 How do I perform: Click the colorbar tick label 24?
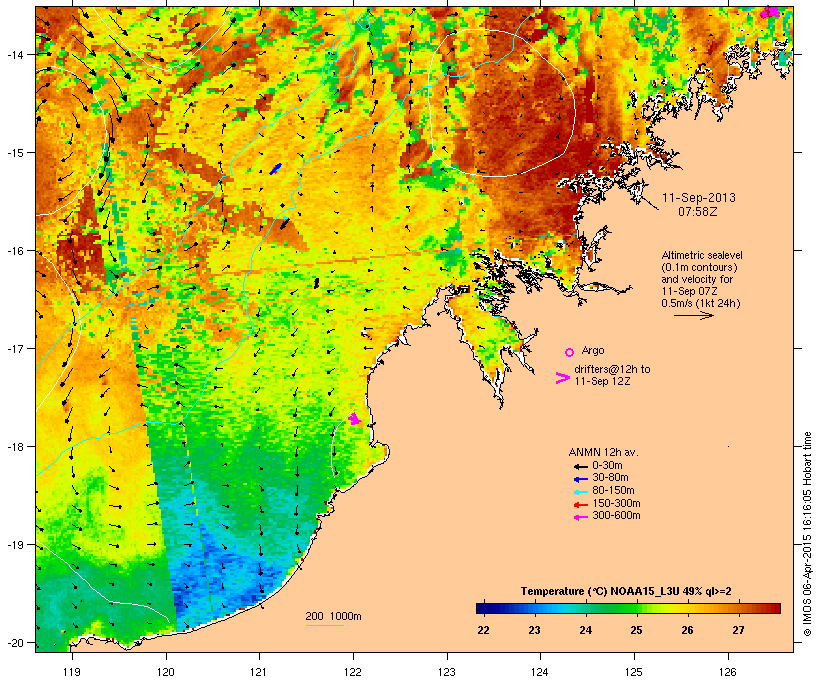[585, 630]
